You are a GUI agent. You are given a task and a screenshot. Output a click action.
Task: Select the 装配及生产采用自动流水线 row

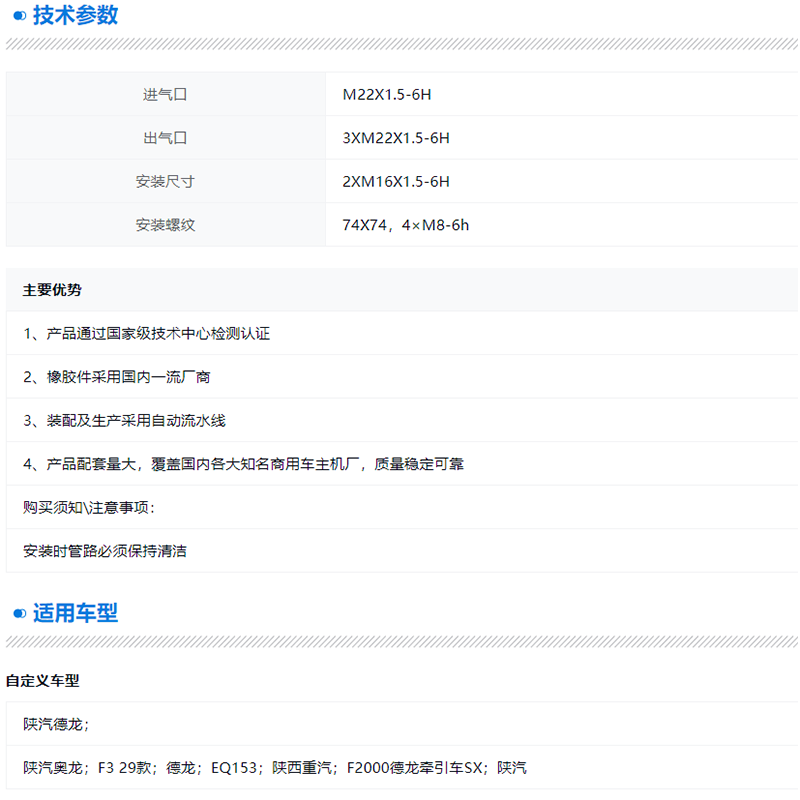tap(125, 421)
